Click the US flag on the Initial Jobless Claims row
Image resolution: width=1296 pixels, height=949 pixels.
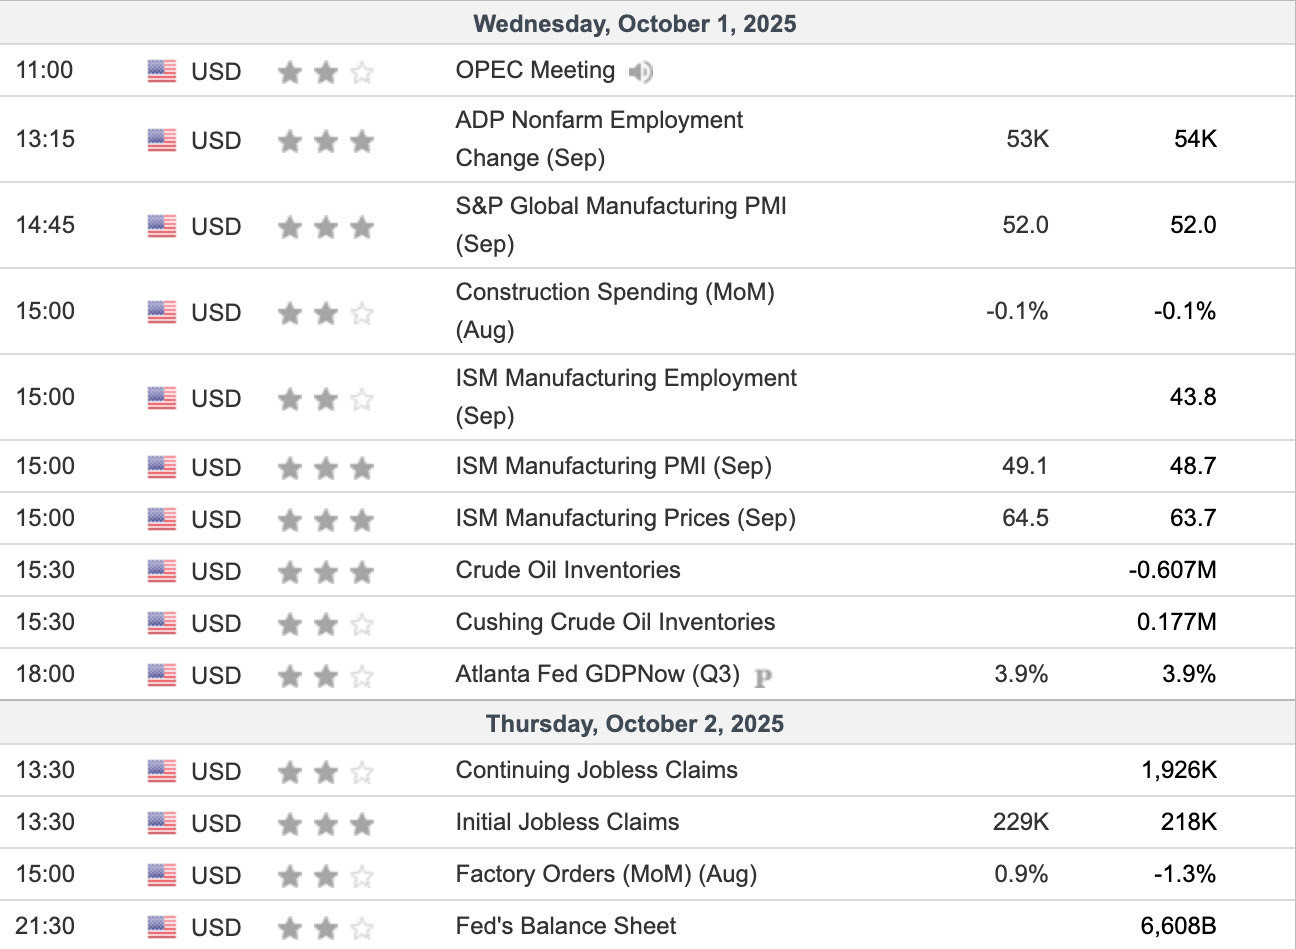point(162,823)
